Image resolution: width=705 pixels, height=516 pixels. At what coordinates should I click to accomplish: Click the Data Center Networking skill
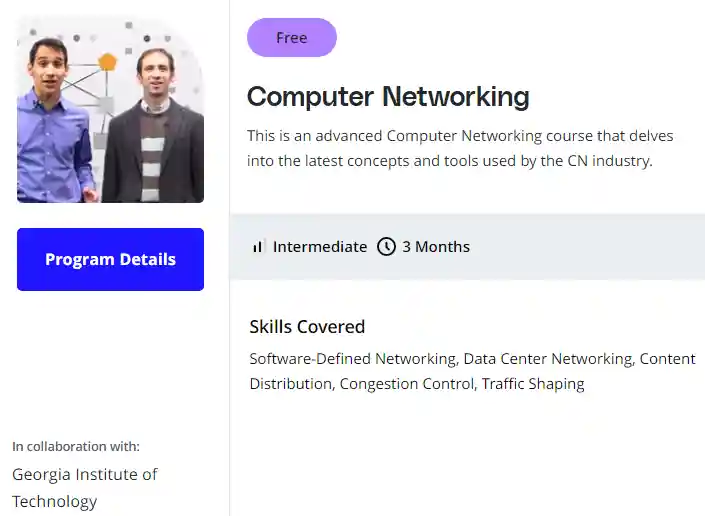coord(548,359)
